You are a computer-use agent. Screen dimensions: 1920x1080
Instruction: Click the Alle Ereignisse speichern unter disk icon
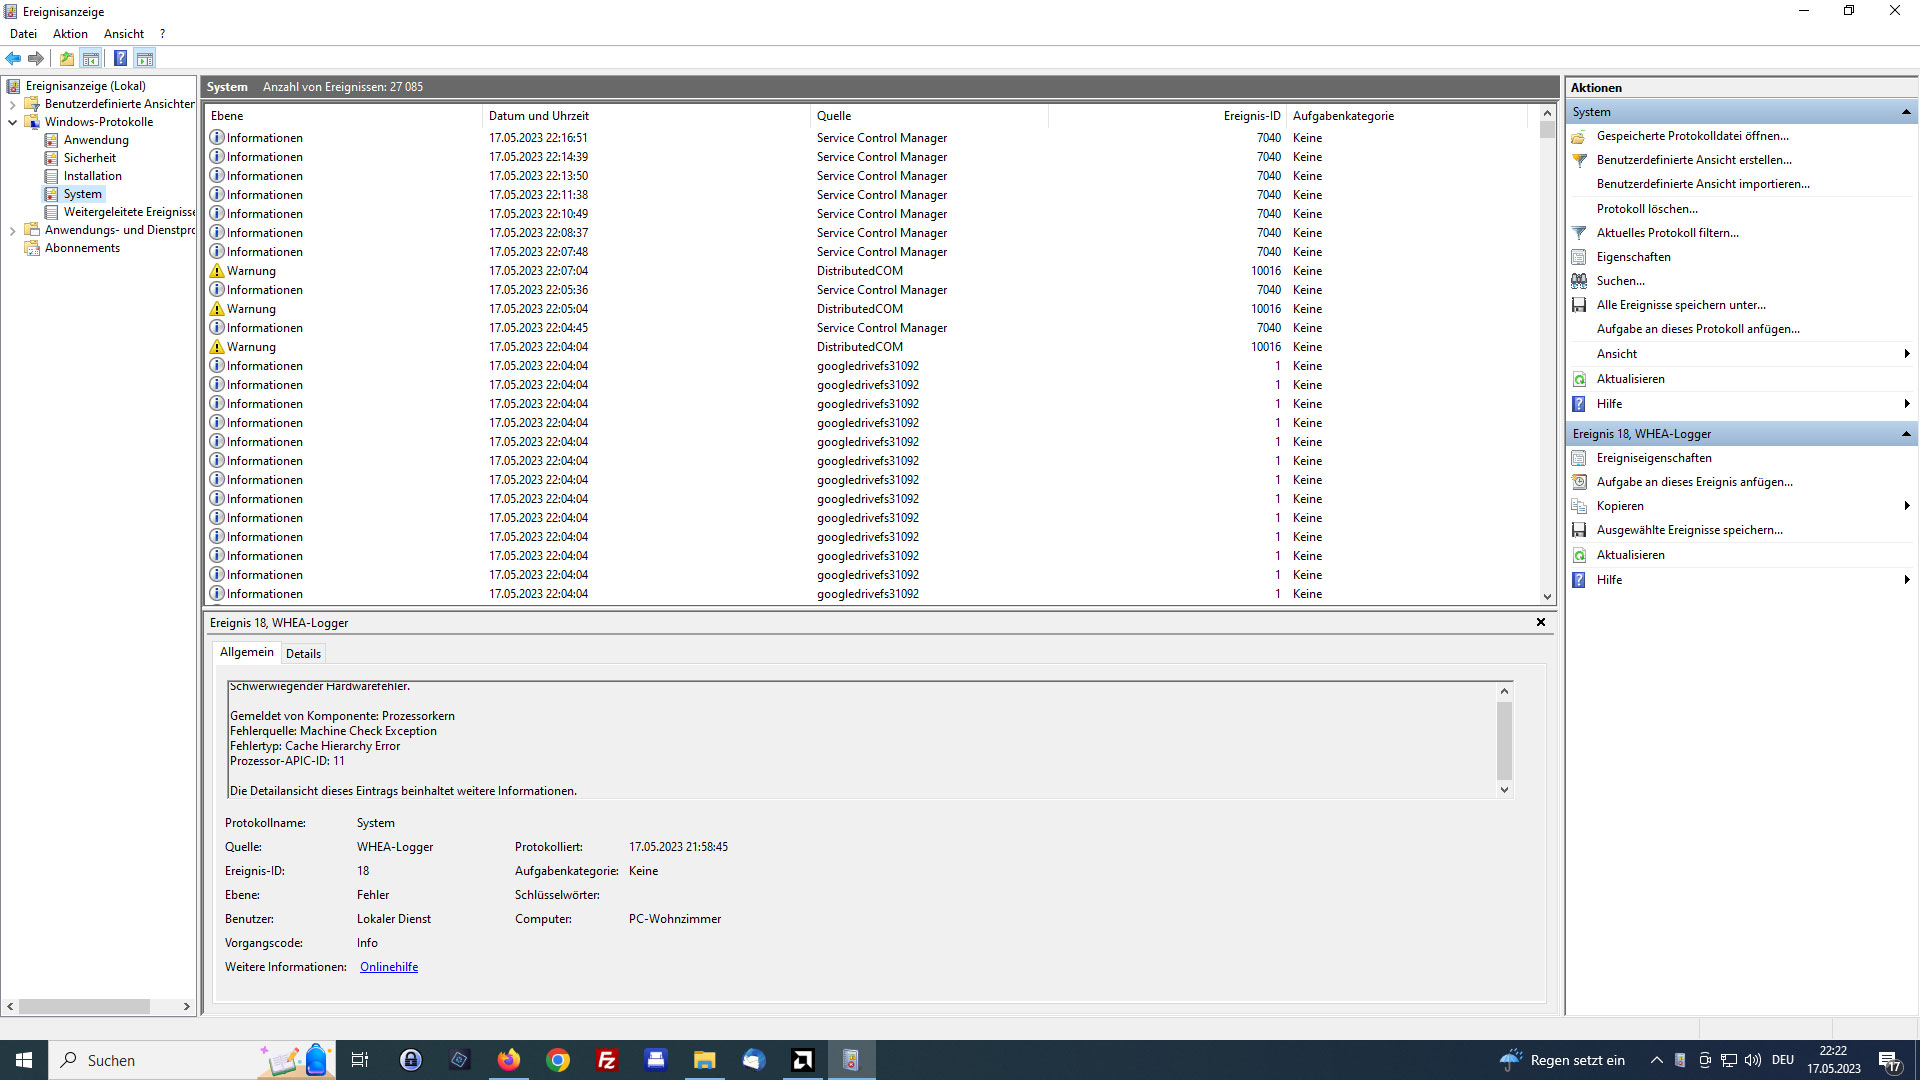point(1579,305)
